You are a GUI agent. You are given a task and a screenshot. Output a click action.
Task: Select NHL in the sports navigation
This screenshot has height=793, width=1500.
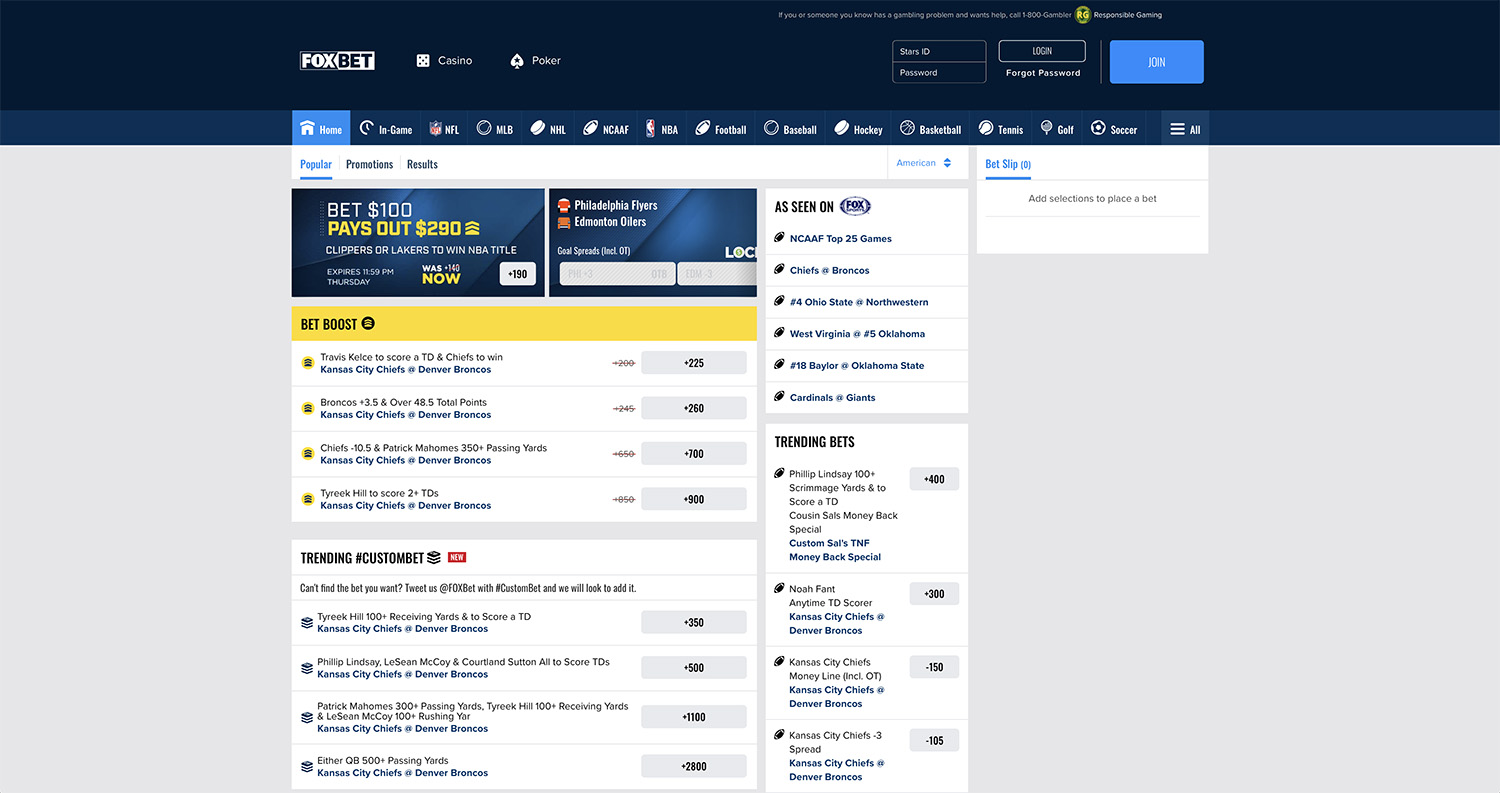click(x=548, y=129)
